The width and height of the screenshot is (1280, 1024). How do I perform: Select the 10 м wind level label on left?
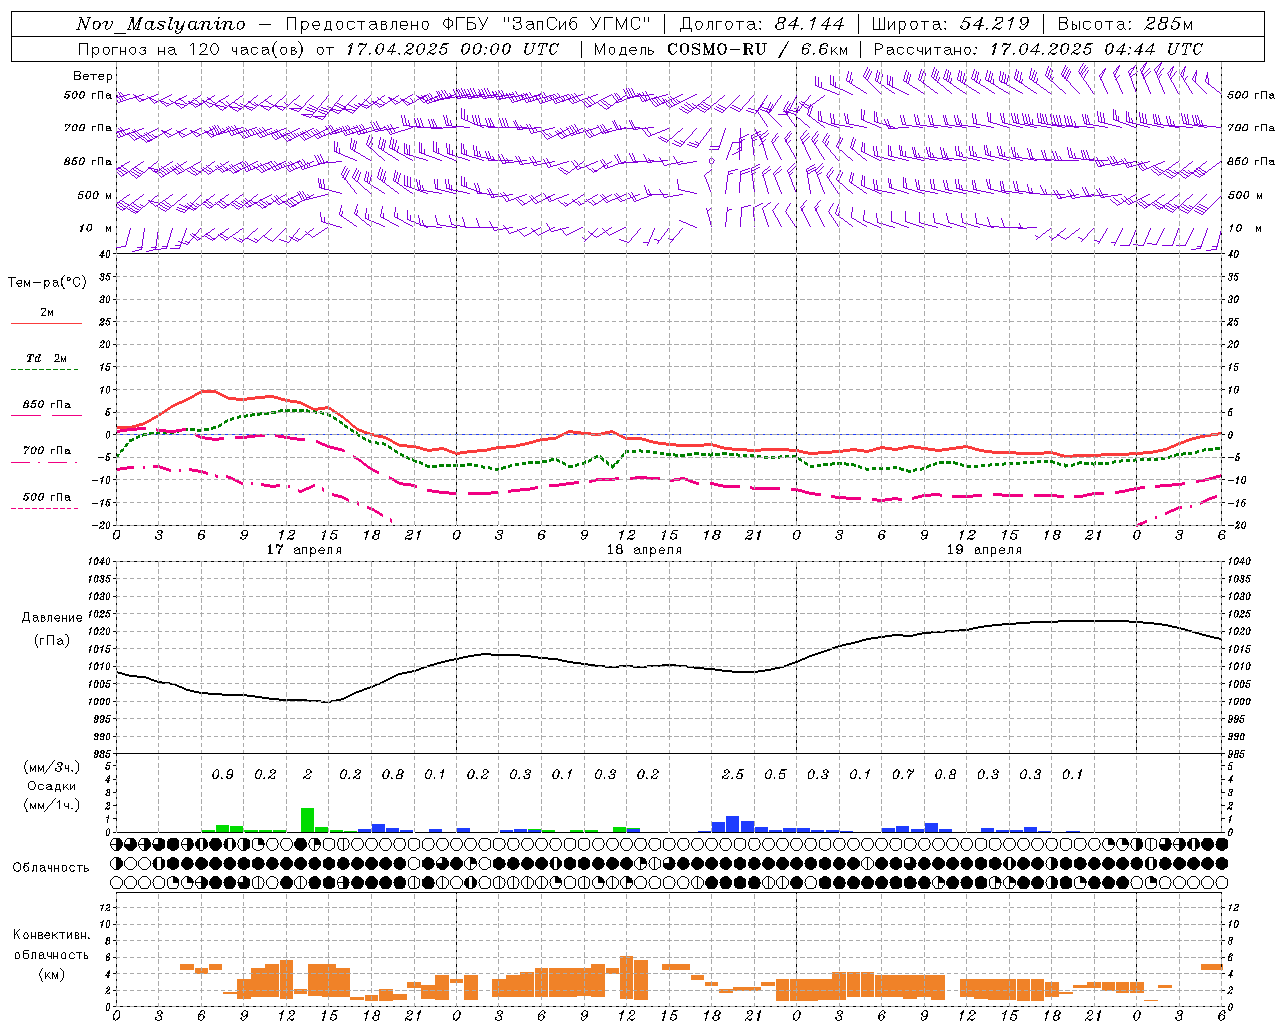tap(96, 229)
